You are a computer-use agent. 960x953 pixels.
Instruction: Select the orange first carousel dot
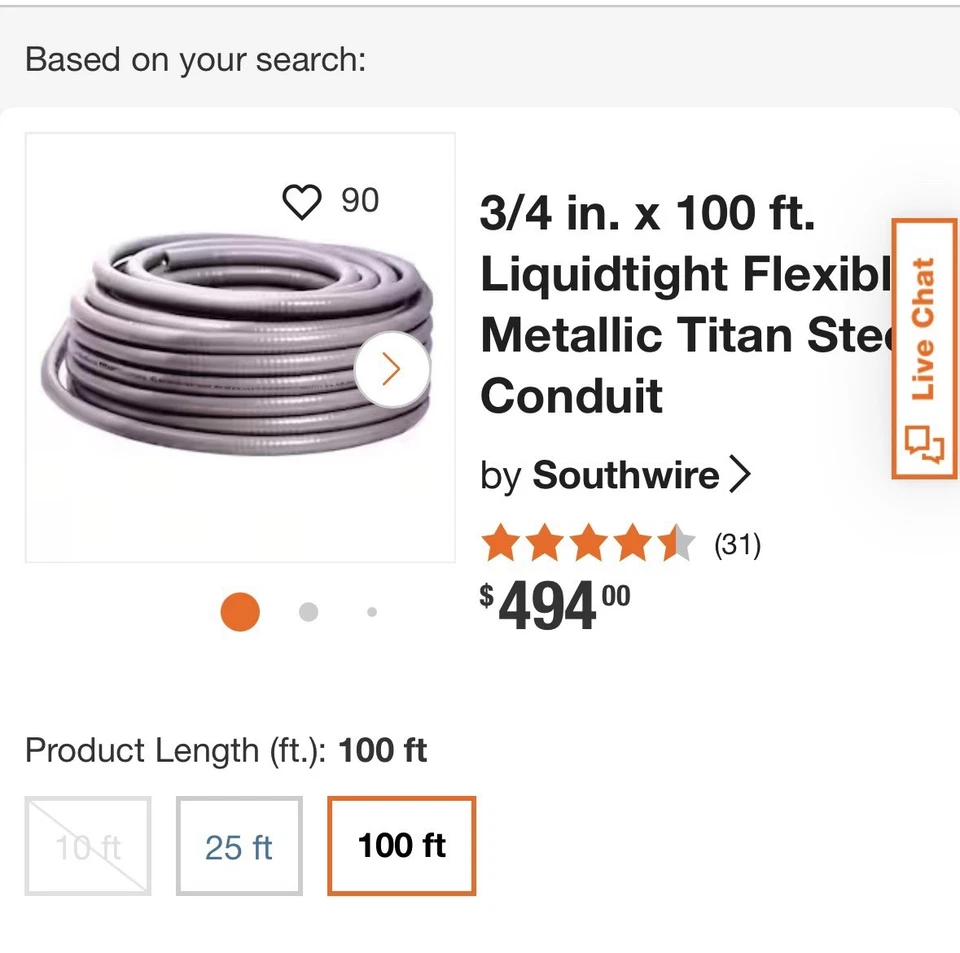[240, 612]
